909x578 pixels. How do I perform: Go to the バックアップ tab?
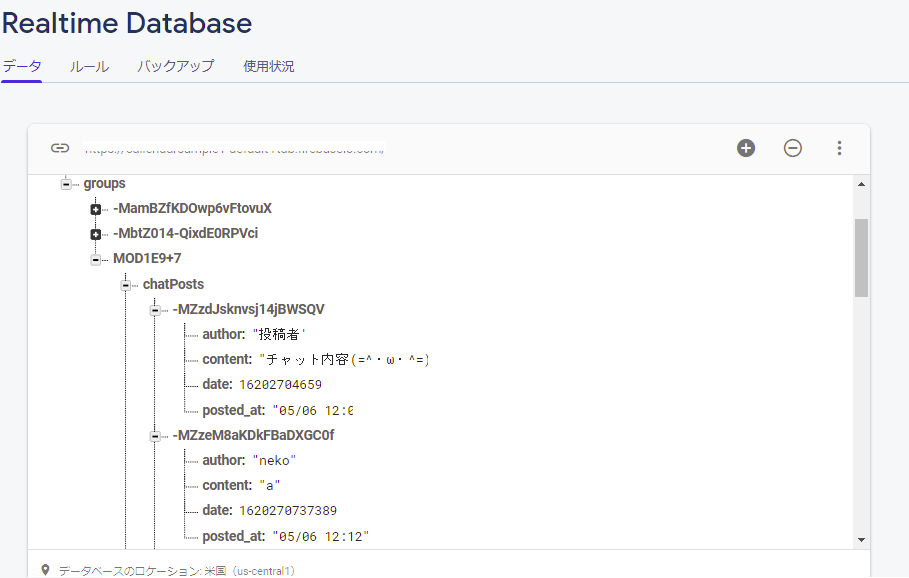[x=176, y=66]
